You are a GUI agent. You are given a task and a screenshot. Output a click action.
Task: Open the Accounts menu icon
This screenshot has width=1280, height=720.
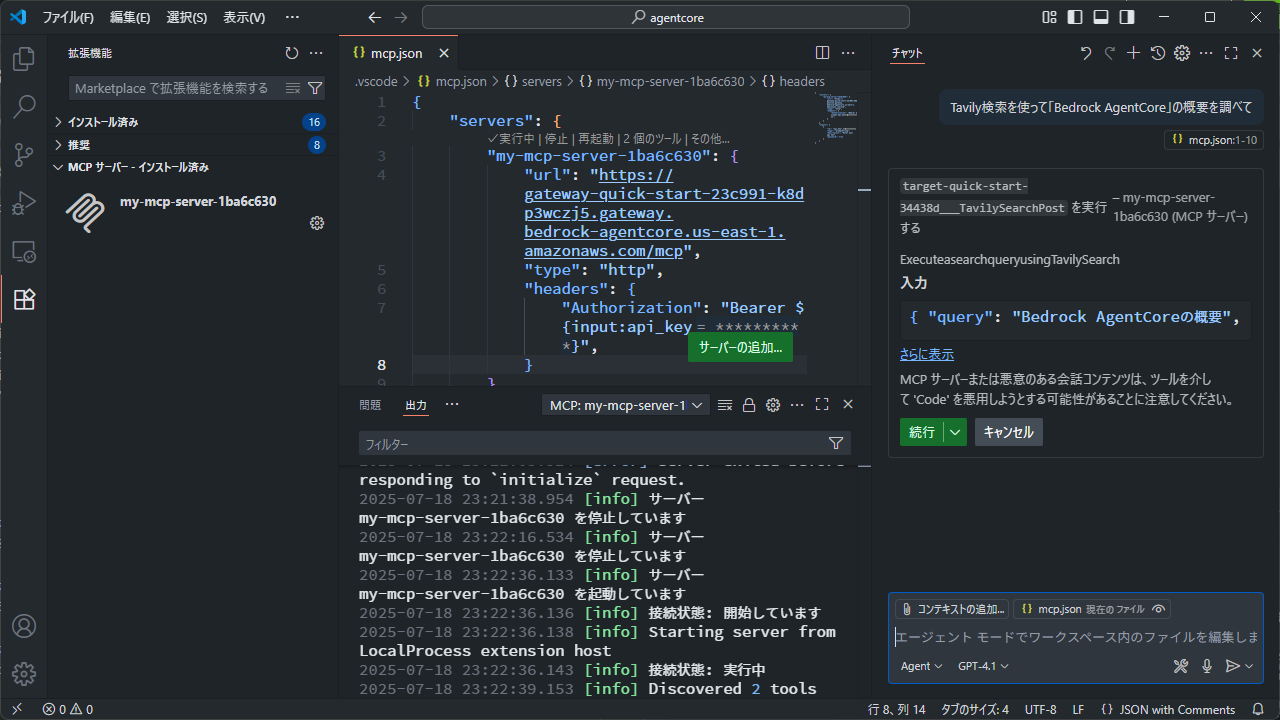pyautogui.click(x=24, y=626)
